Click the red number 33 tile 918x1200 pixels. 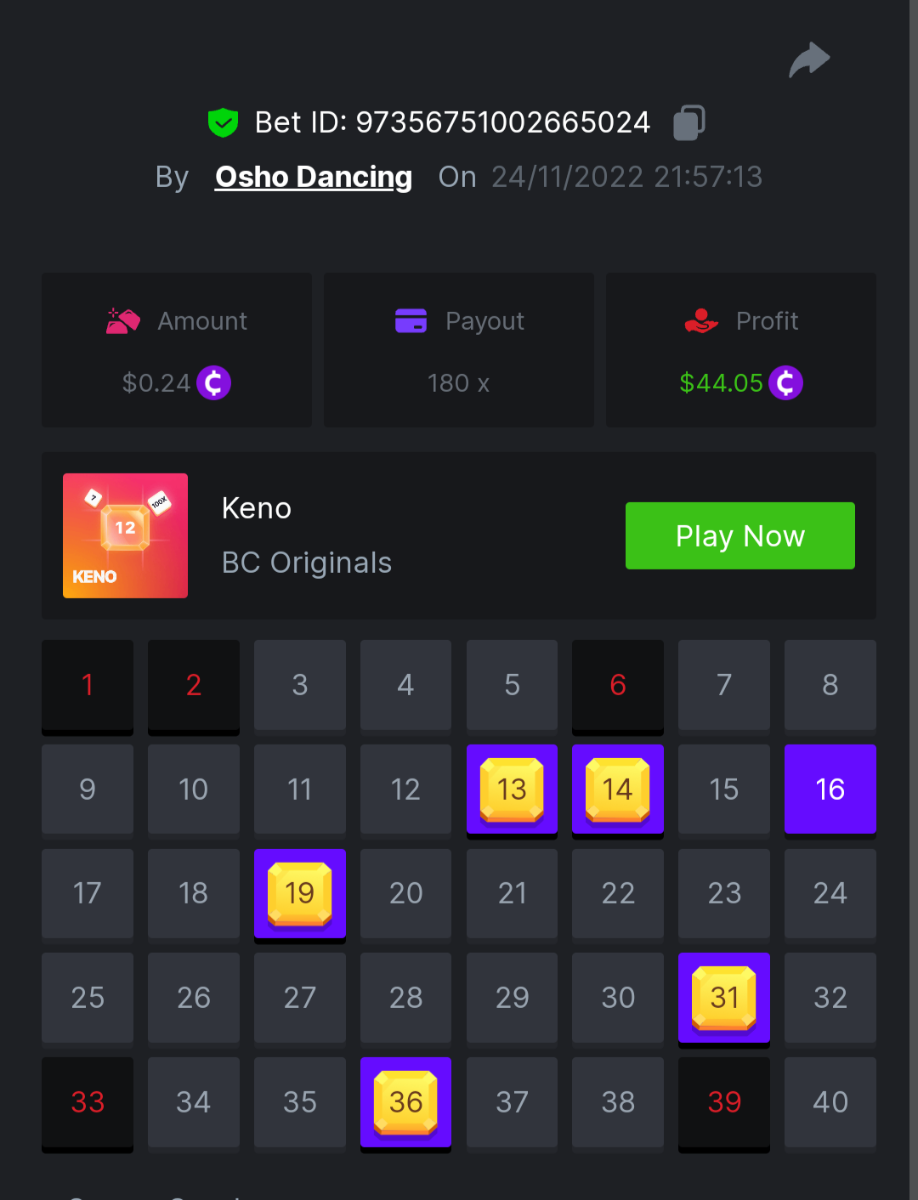pyautogui.click(x=88, y=1101)
